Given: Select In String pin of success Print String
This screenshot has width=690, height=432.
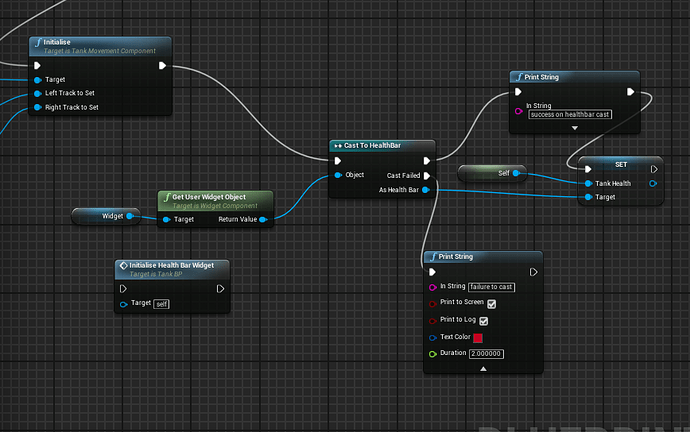Looking at the screenshot, I should click(519, 111).
